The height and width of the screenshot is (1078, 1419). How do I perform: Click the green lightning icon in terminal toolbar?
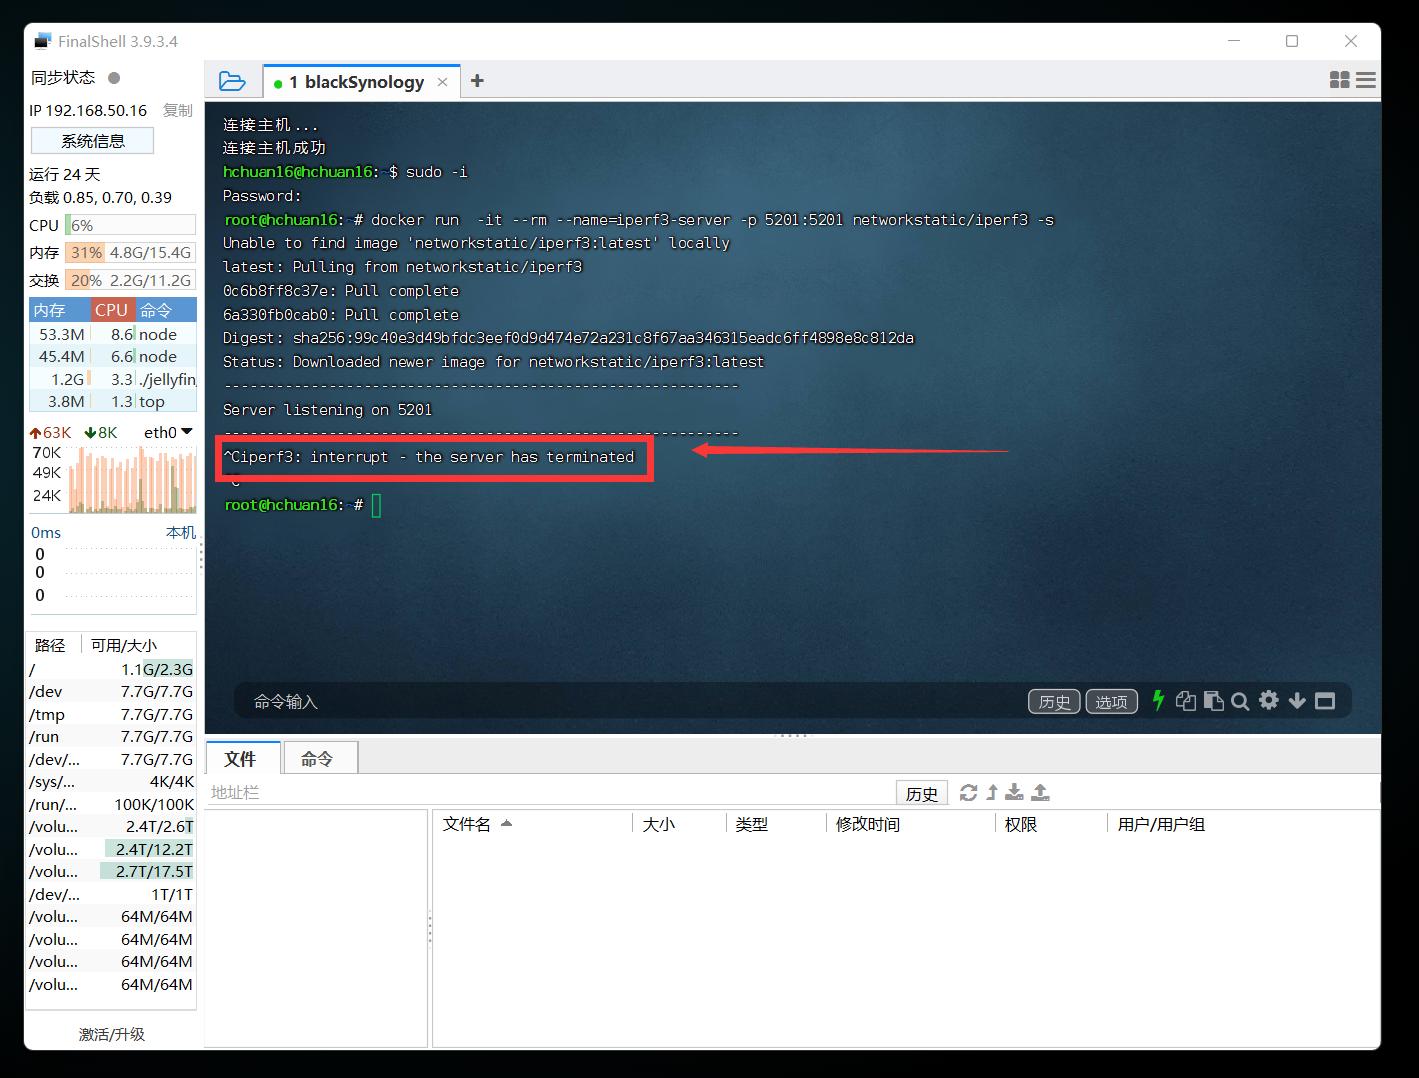click(x=1158, y=701)
